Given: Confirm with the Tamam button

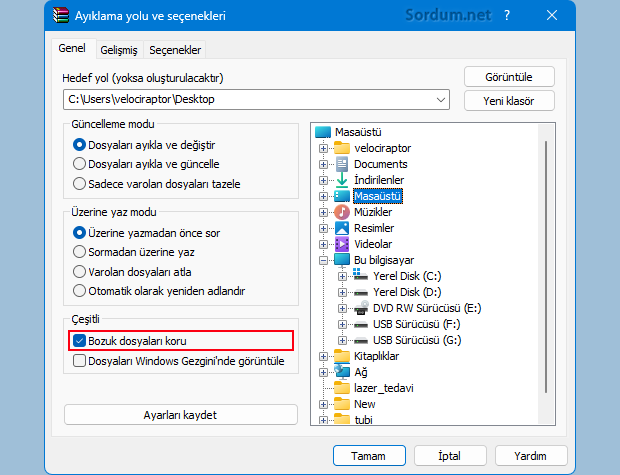Looking at the screenshot, I should [x=369, y=456].
